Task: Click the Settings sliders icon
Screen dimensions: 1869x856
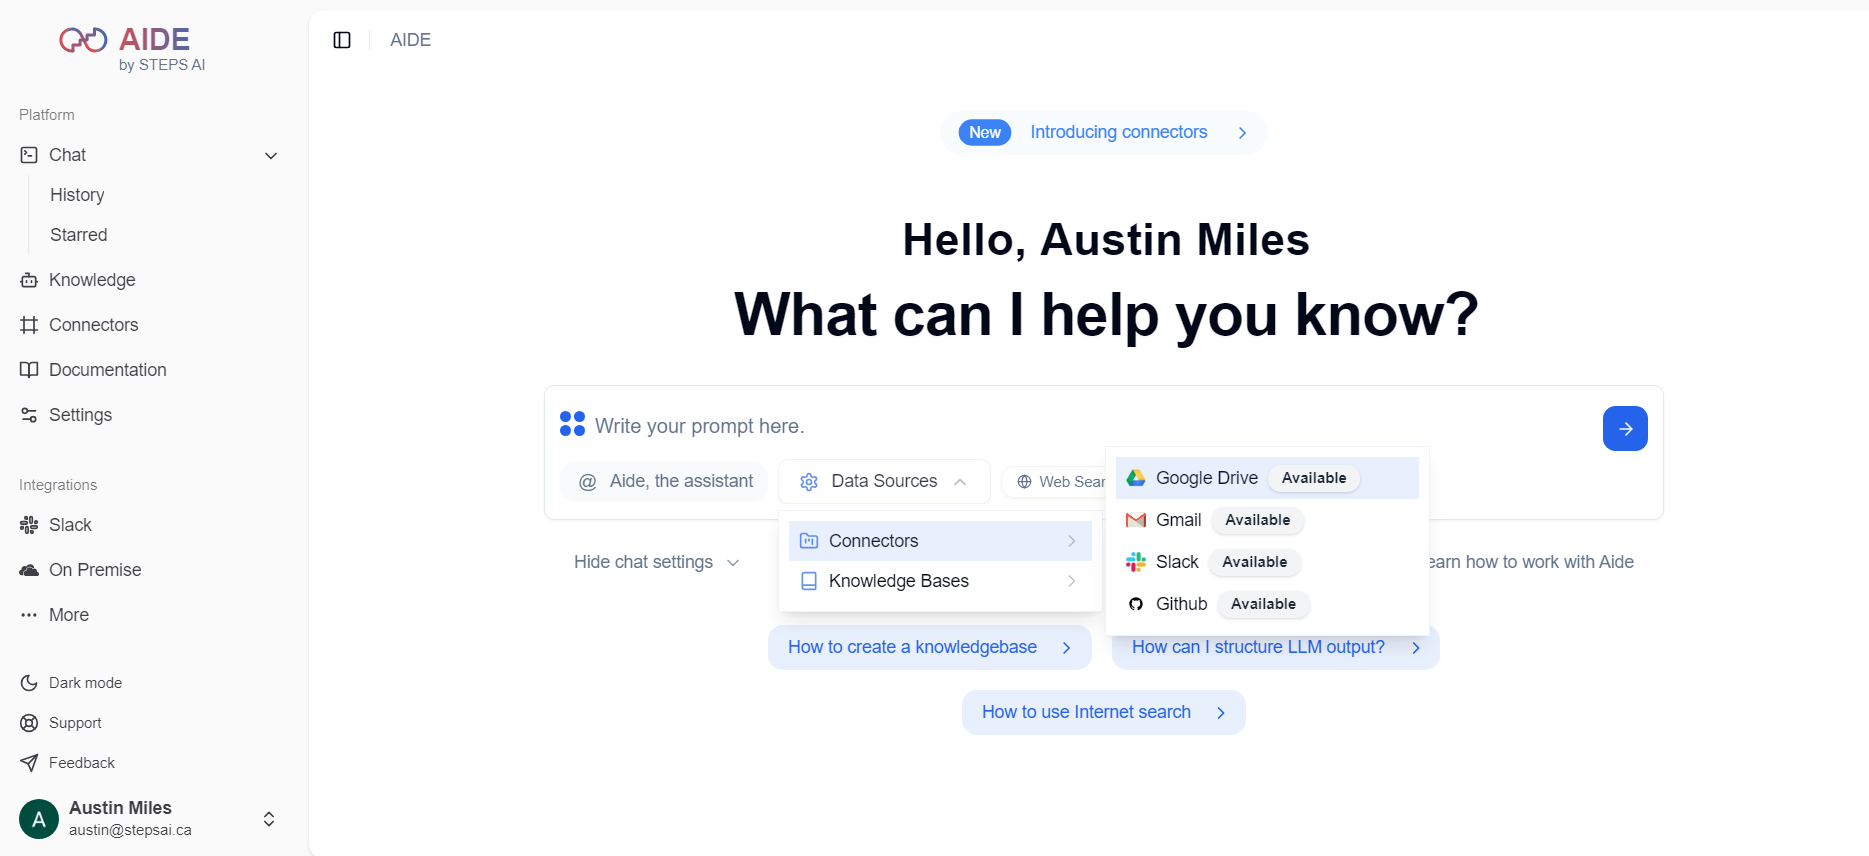Action: click(29, 415)
